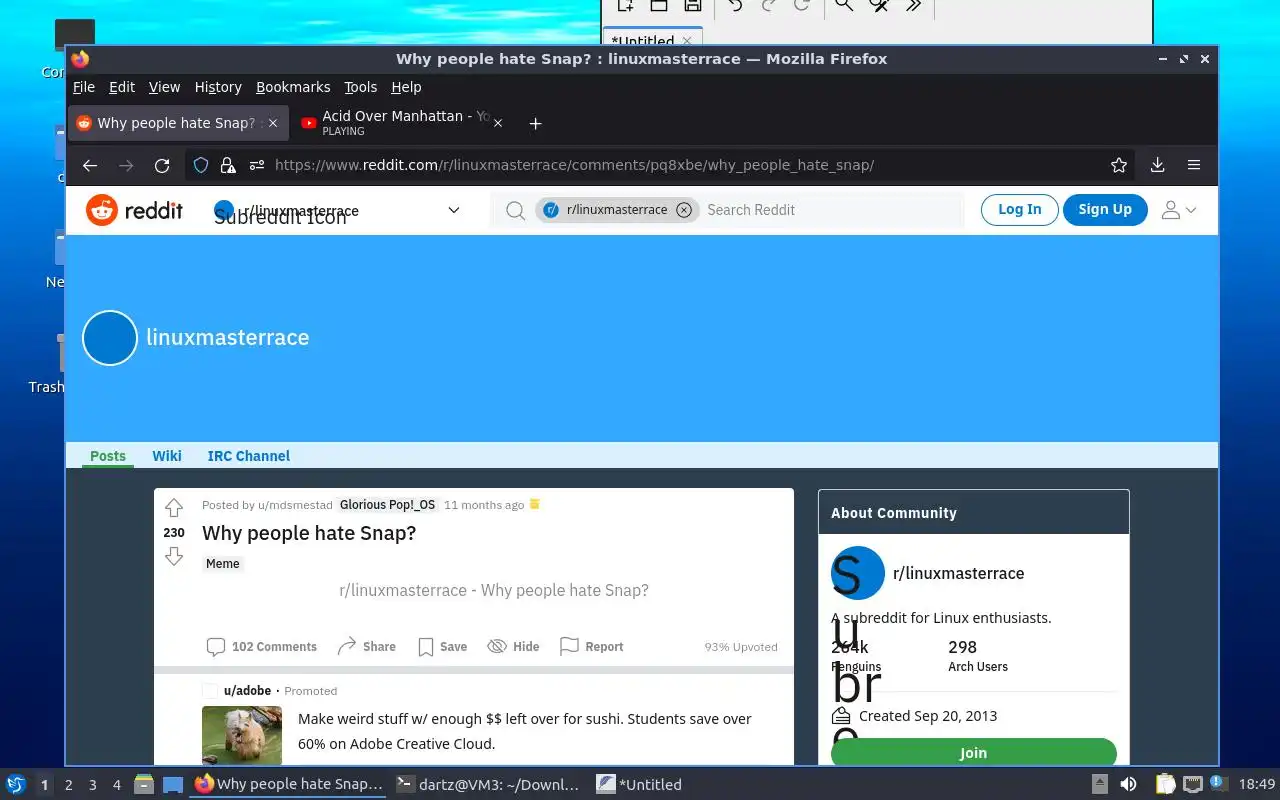This screenshot has width=1280, height=800.
Task: Click the network status tray icon
Action: pos(1192,784)
